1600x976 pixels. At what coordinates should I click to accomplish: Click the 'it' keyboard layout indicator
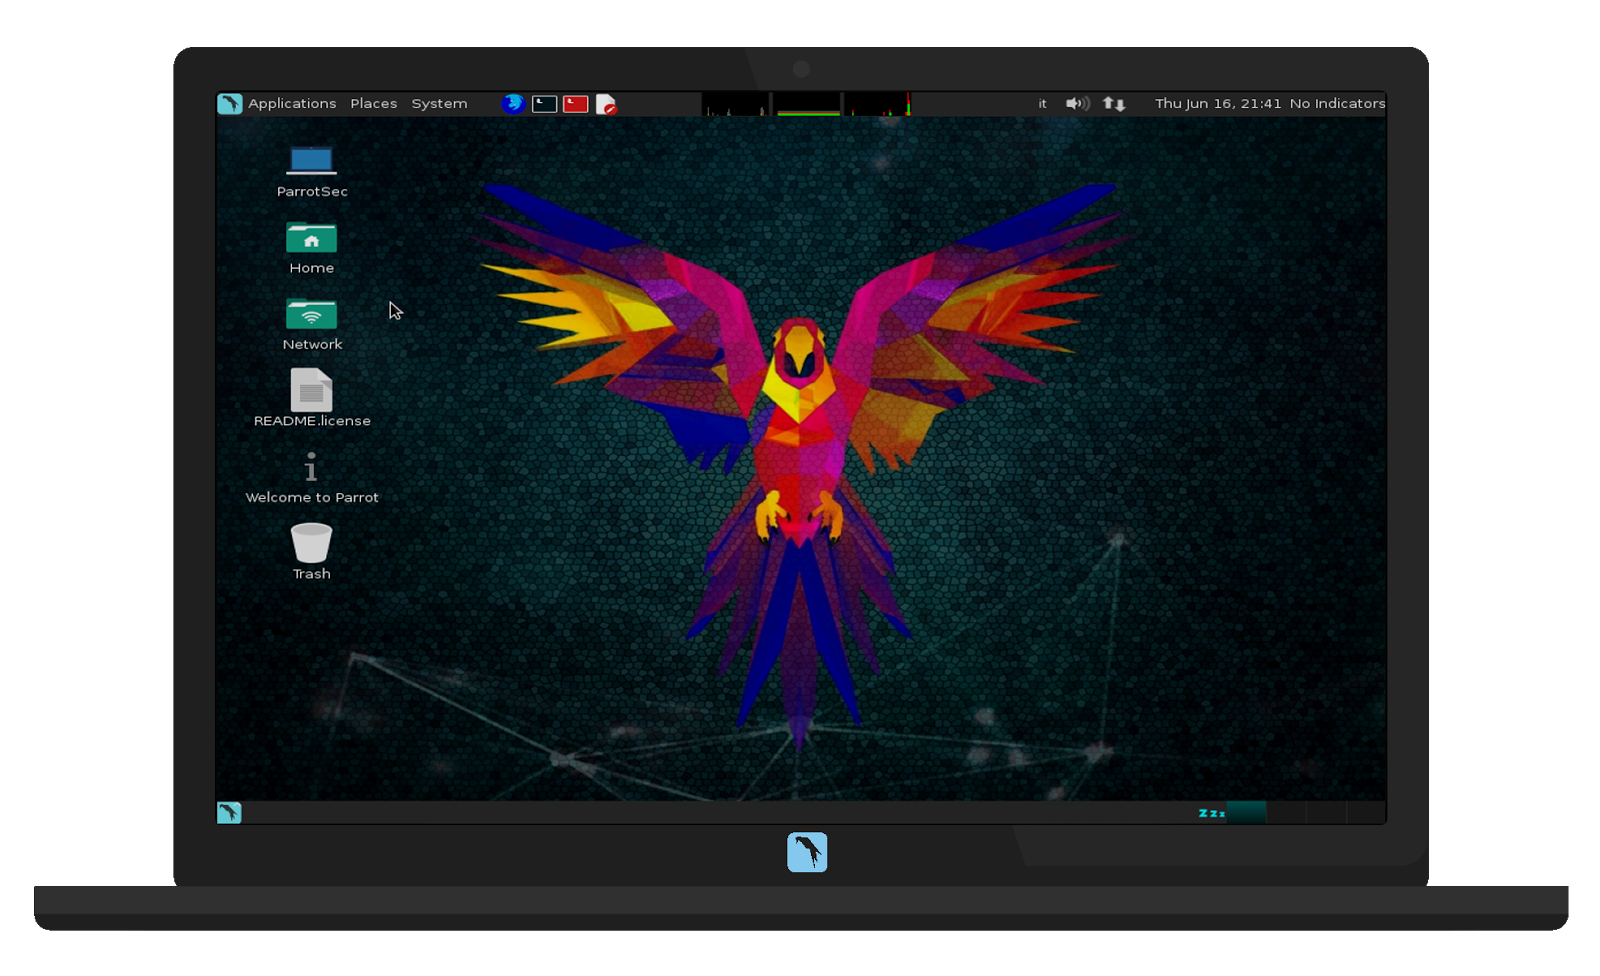[x=1042, y=103]
